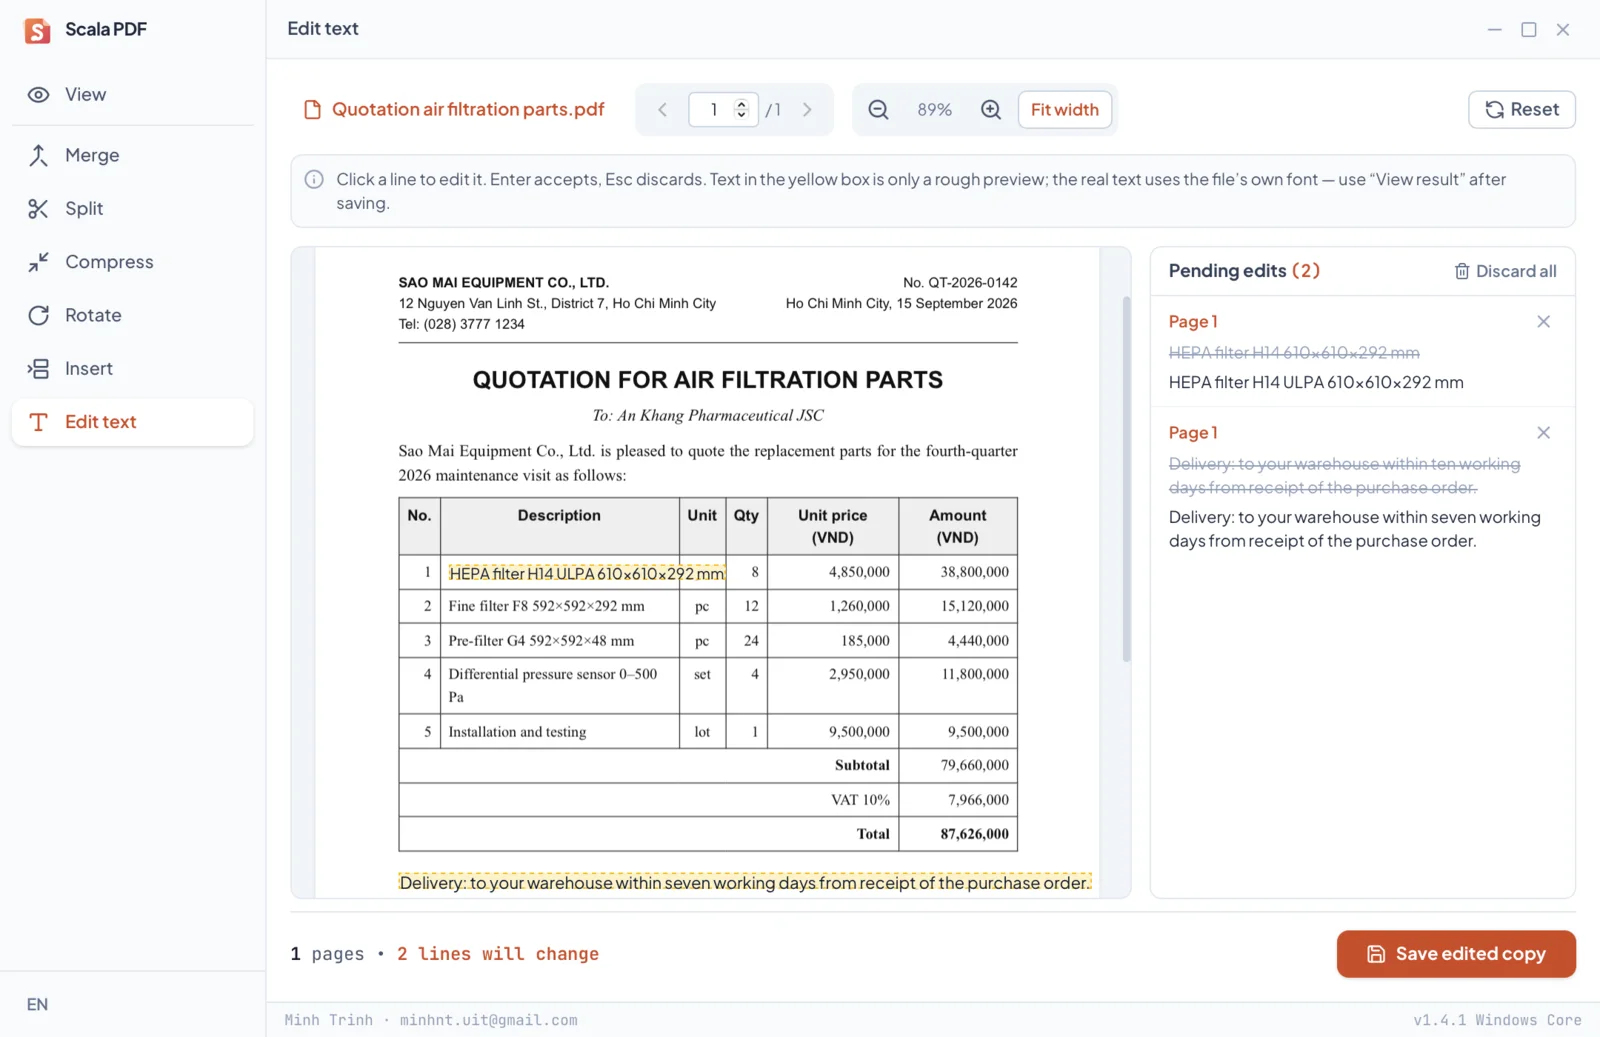This screenshot has width=1600, height=1037.
Task: Open the Insert tool
Action: click(x=132, y=368)
